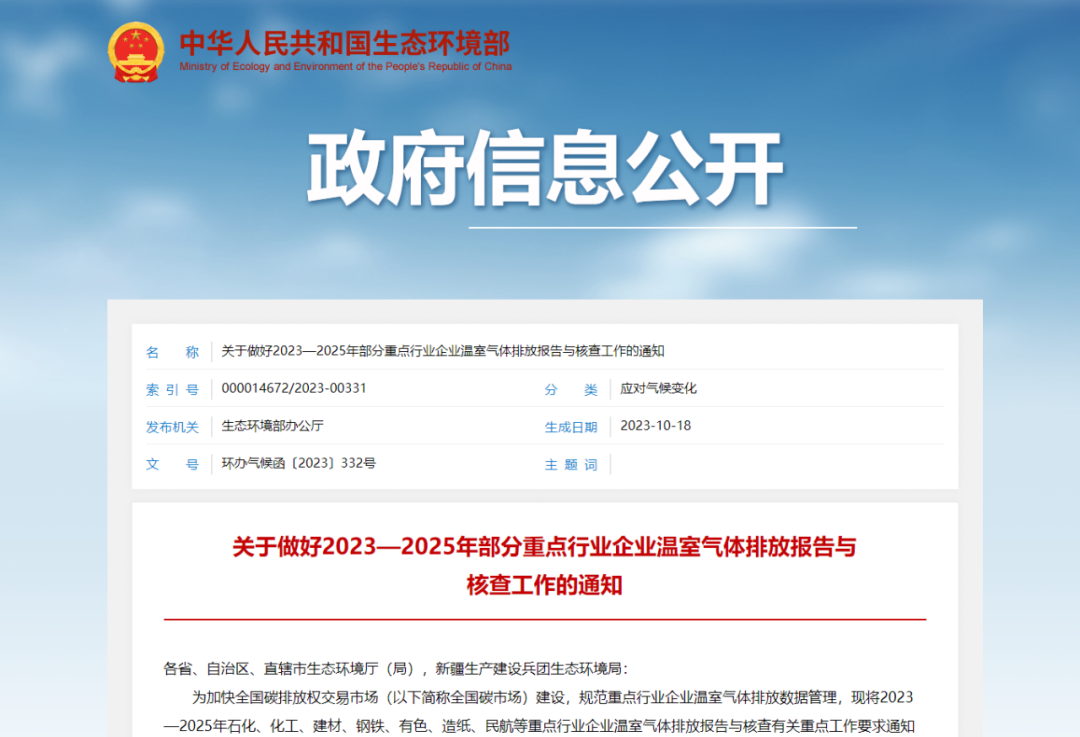Click the white info table area
The width and height of the screenshot is (1080, 737).
click(x=540, y=408)
